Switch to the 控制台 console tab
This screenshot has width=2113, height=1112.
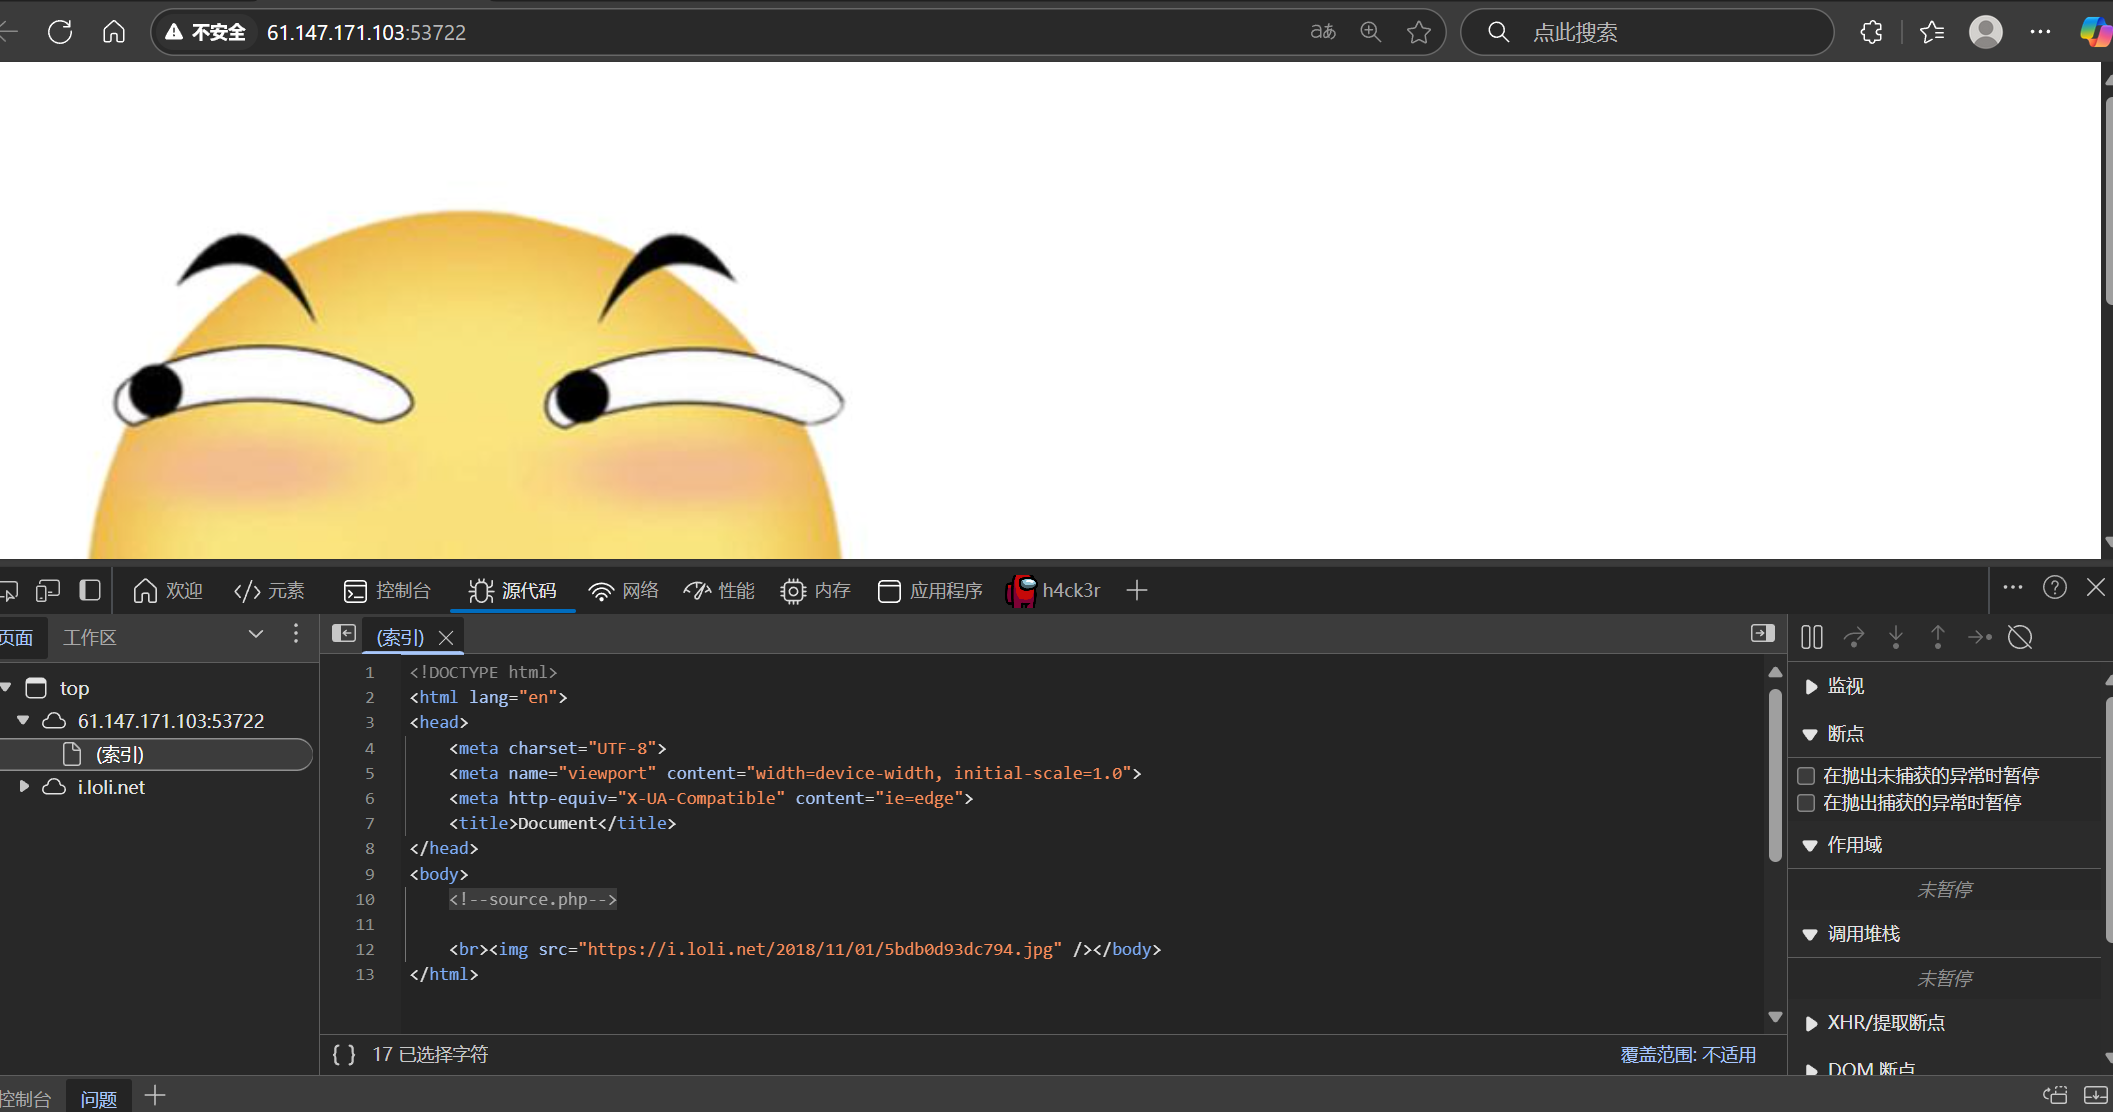pos(387,591)
